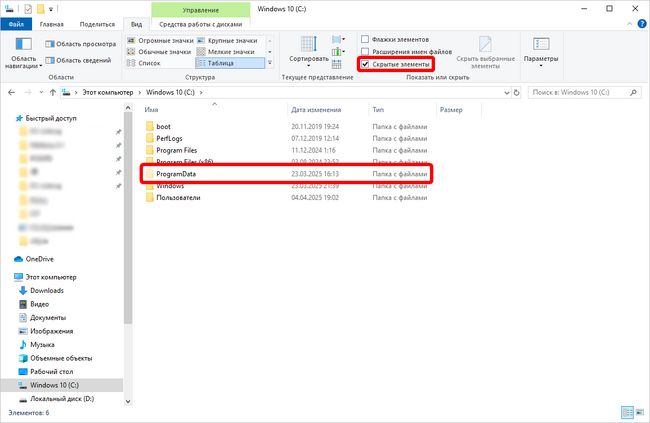650x423 pixels.
Task: Tick the Расширения имен файлов checkbox
Action: pyautogui.click(x=365, y=52)
